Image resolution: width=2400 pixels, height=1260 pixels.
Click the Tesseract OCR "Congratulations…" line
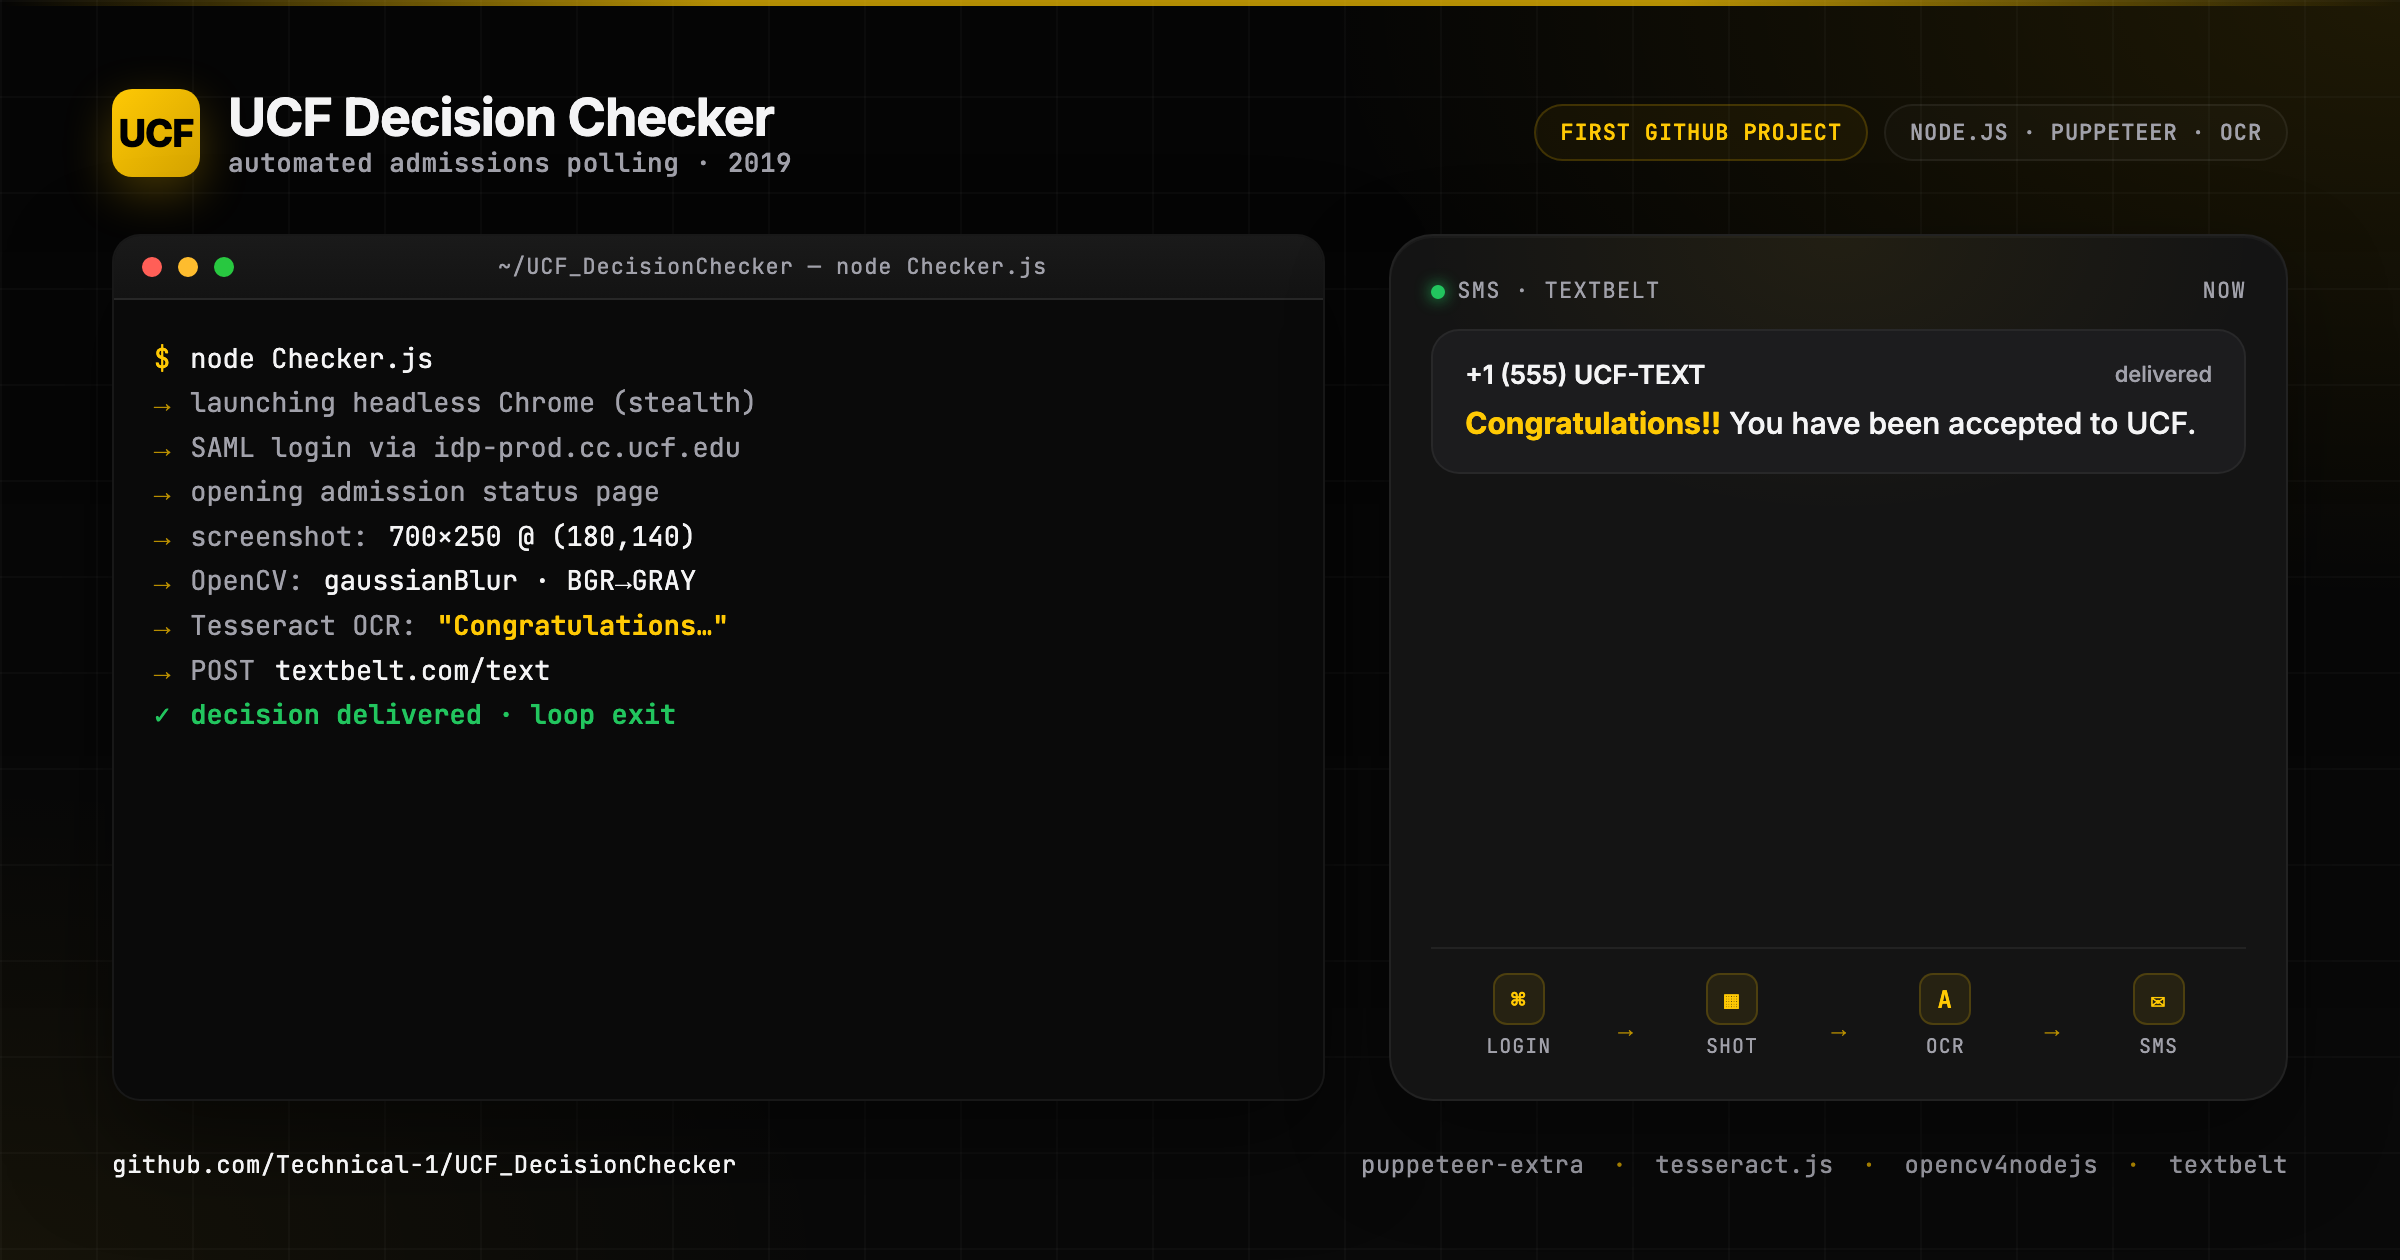(x=440, y=626)
